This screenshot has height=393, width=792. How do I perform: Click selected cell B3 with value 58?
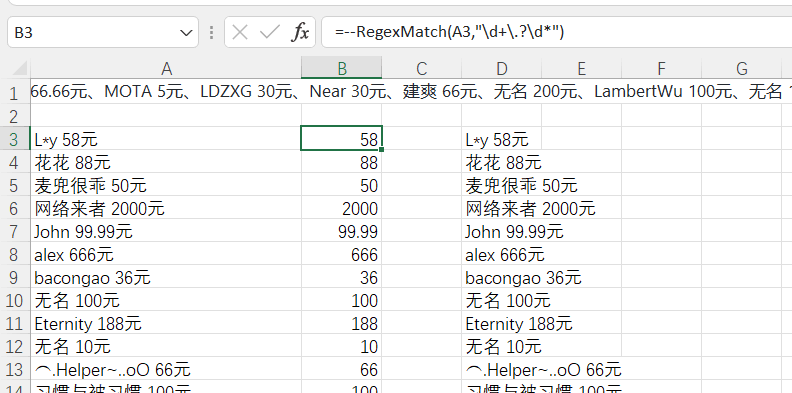click(341, 138)
